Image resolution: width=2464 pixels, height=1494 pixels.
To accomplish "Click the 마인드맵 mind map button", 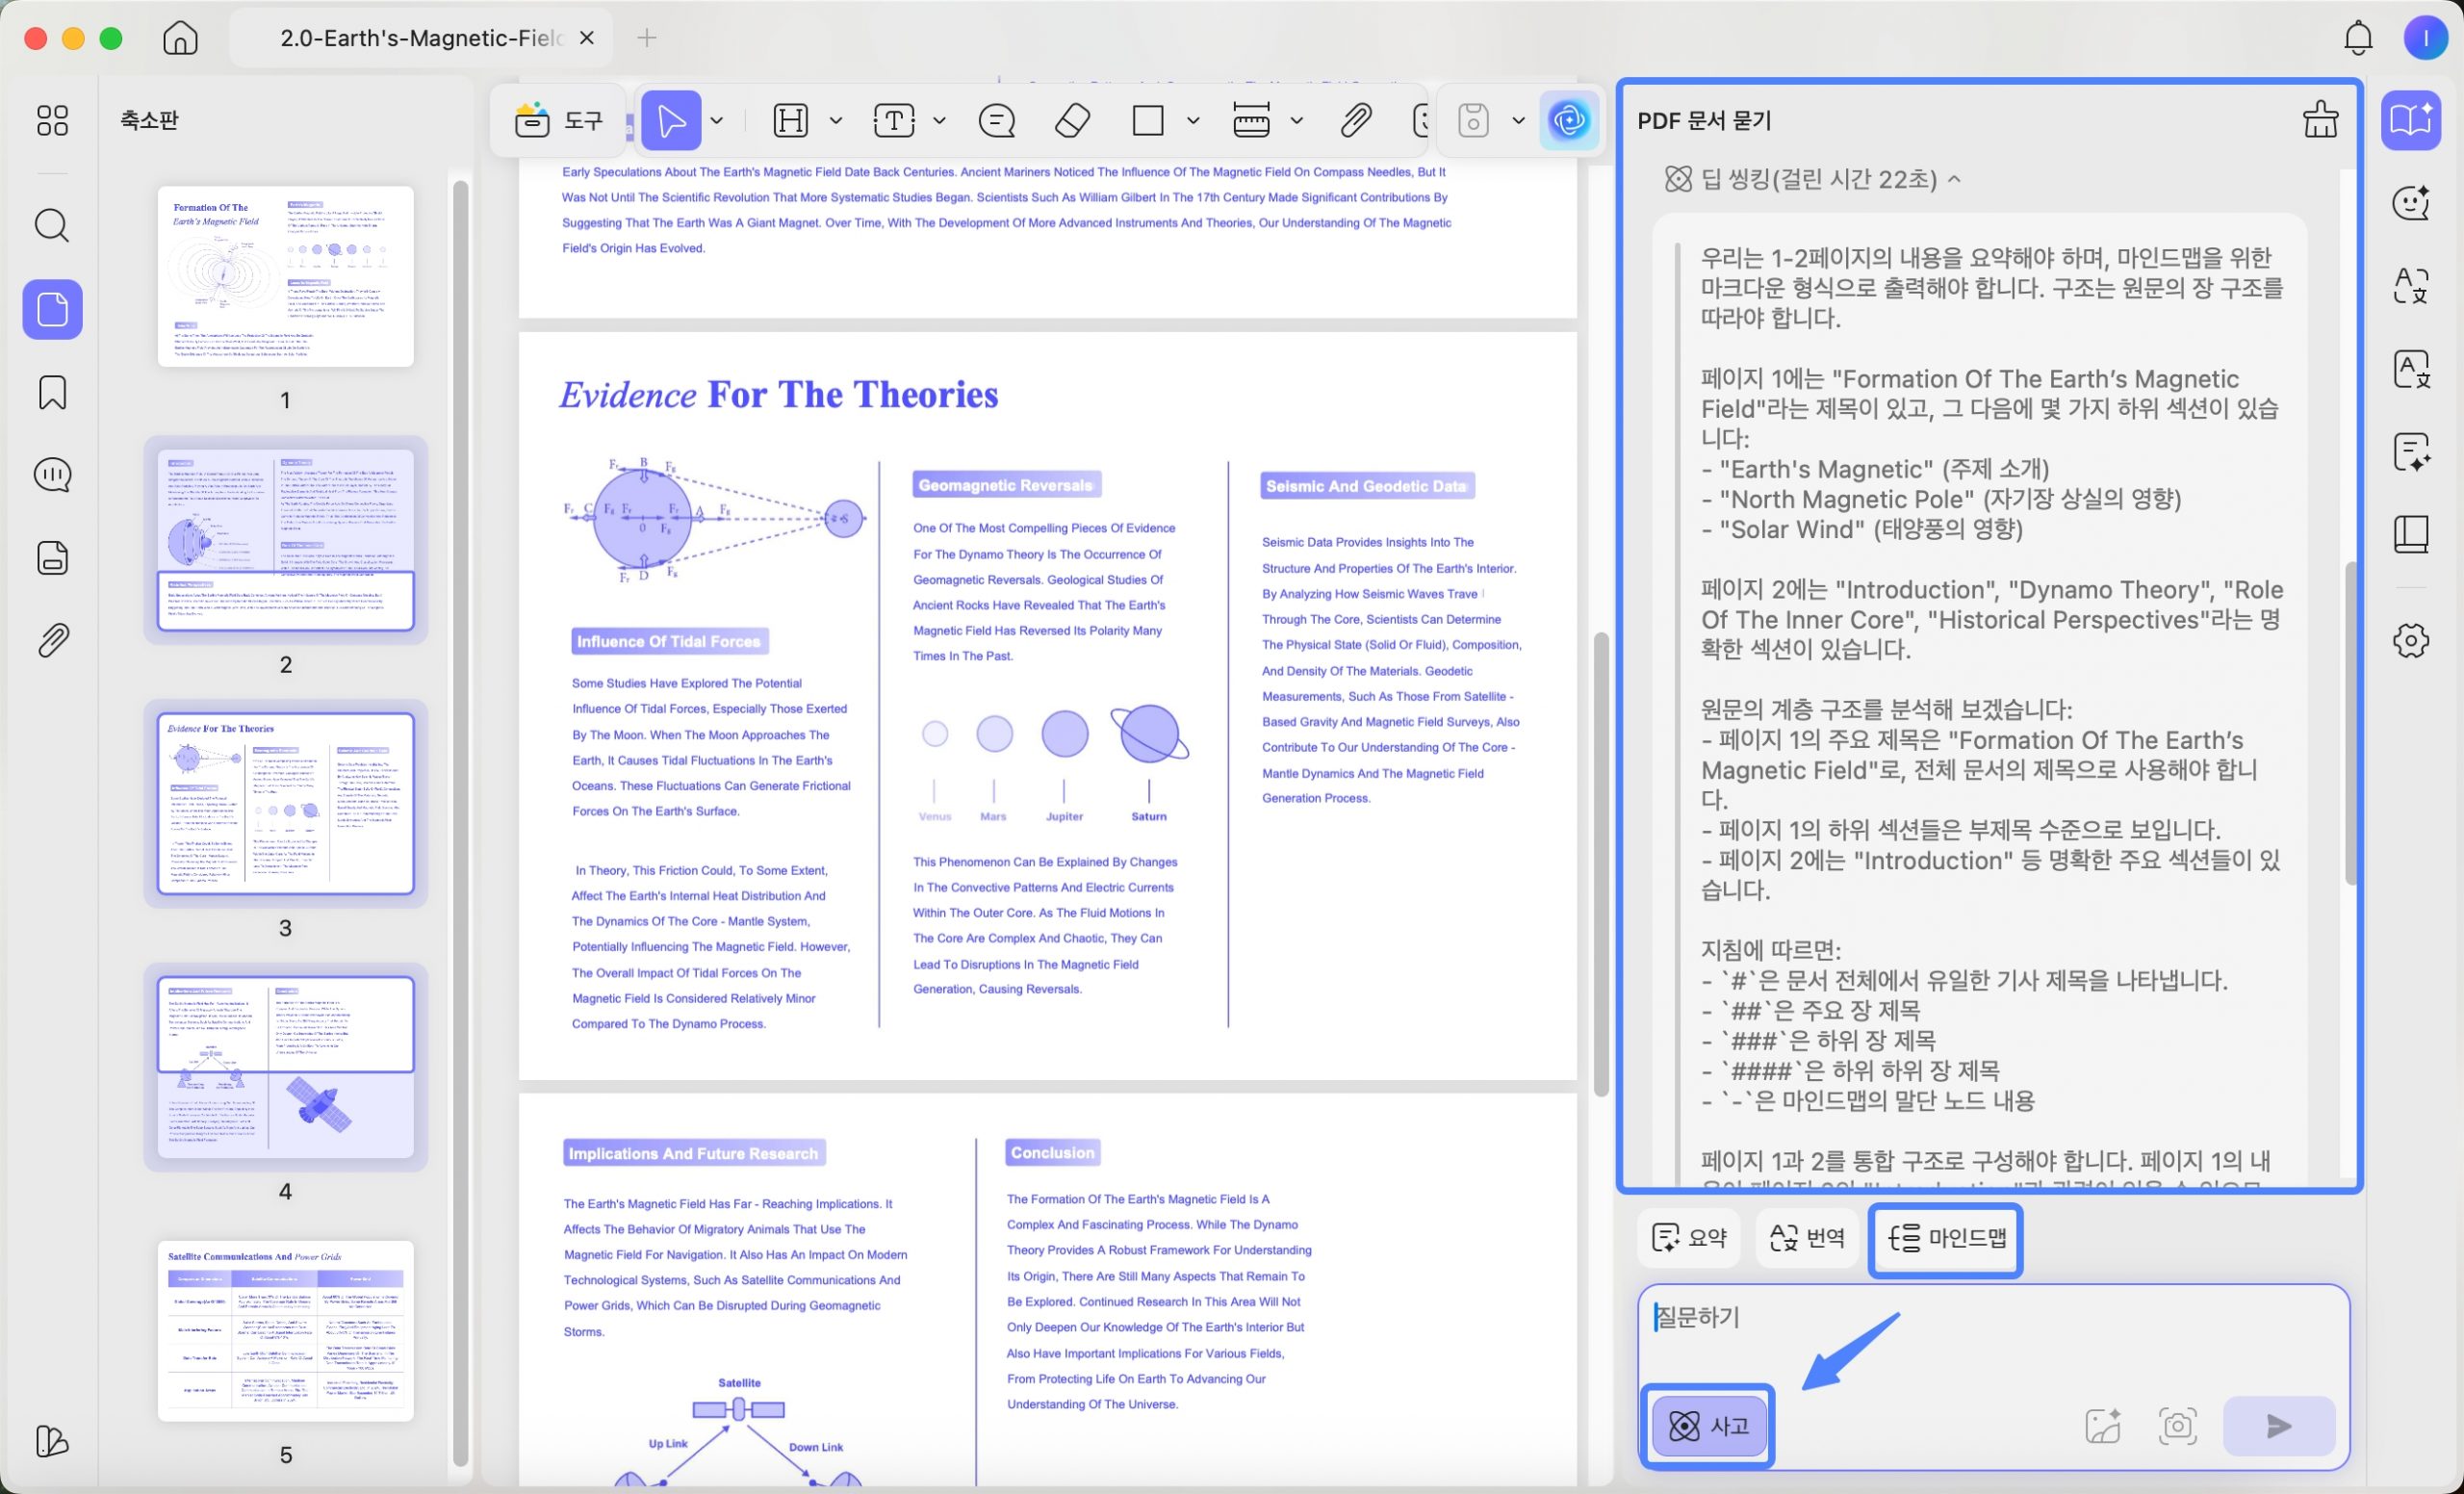I will tap(1946, 1238).
